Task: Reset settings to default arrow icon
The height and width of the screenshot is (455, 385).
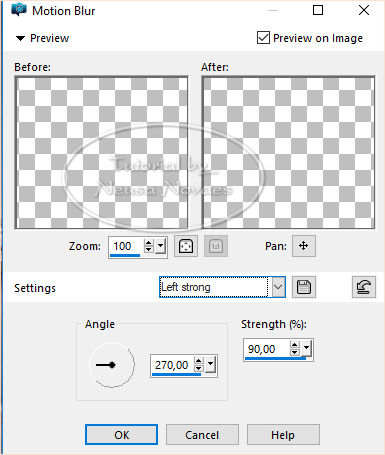Action: (x=364, y=287)
